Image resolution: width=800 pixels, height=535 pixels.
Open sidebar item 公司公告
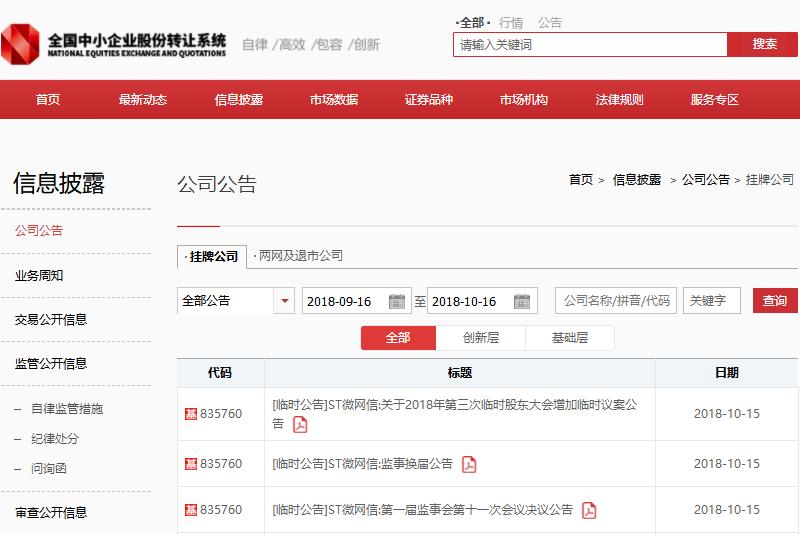39,231
